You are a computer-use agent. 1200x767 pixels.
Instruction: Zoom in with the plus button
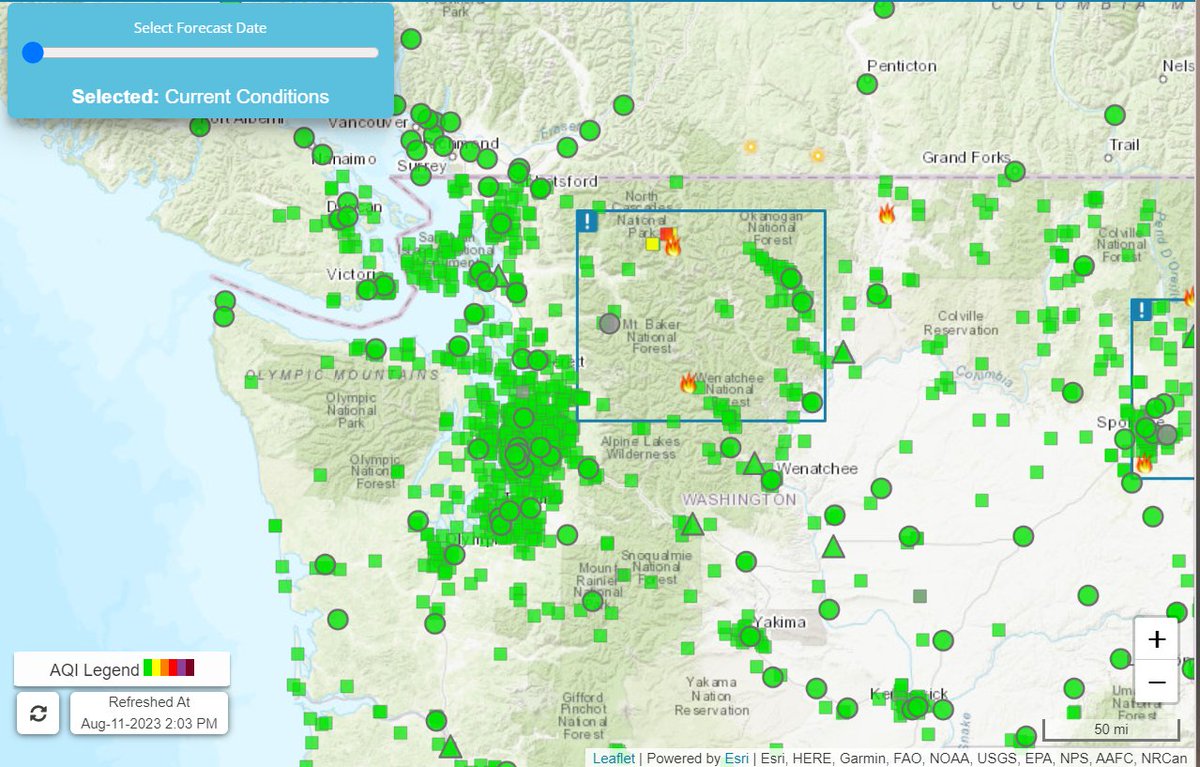click(1157, 638)
